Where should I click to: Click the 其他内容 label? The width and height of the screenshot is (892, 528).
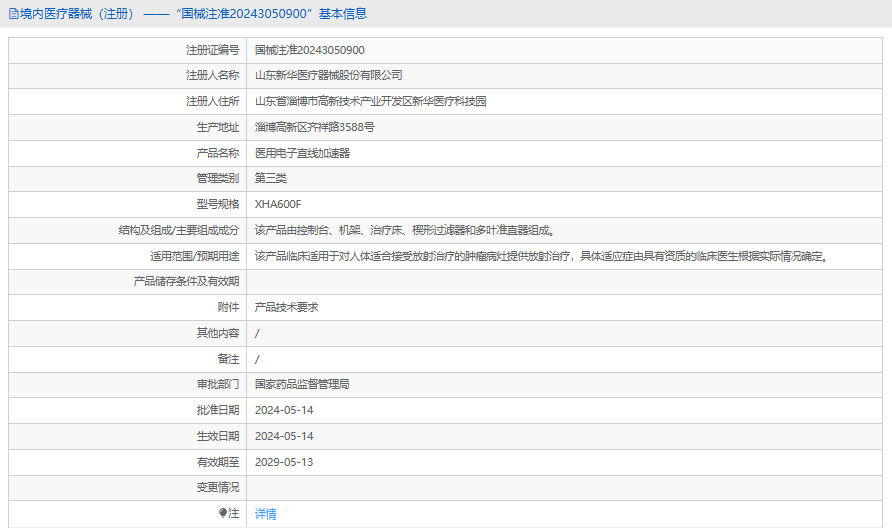click(x=218, y=333)
